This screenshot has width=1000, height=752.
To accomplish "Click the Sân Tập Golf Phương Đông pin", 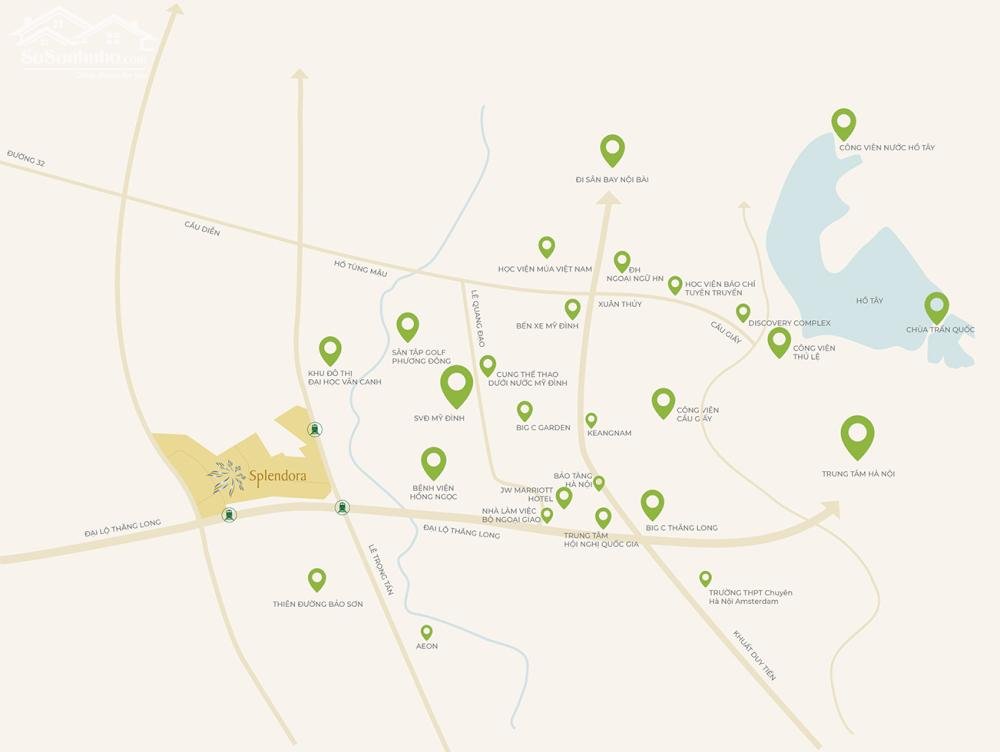I will (x=408, y=327).
